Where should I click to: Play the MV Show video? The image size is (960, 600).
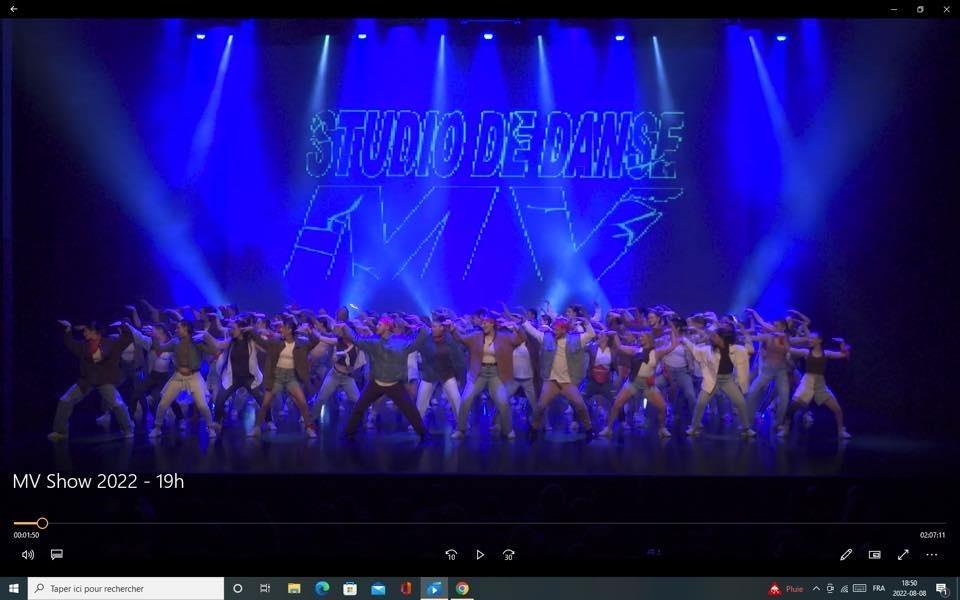tap(480, 555)
